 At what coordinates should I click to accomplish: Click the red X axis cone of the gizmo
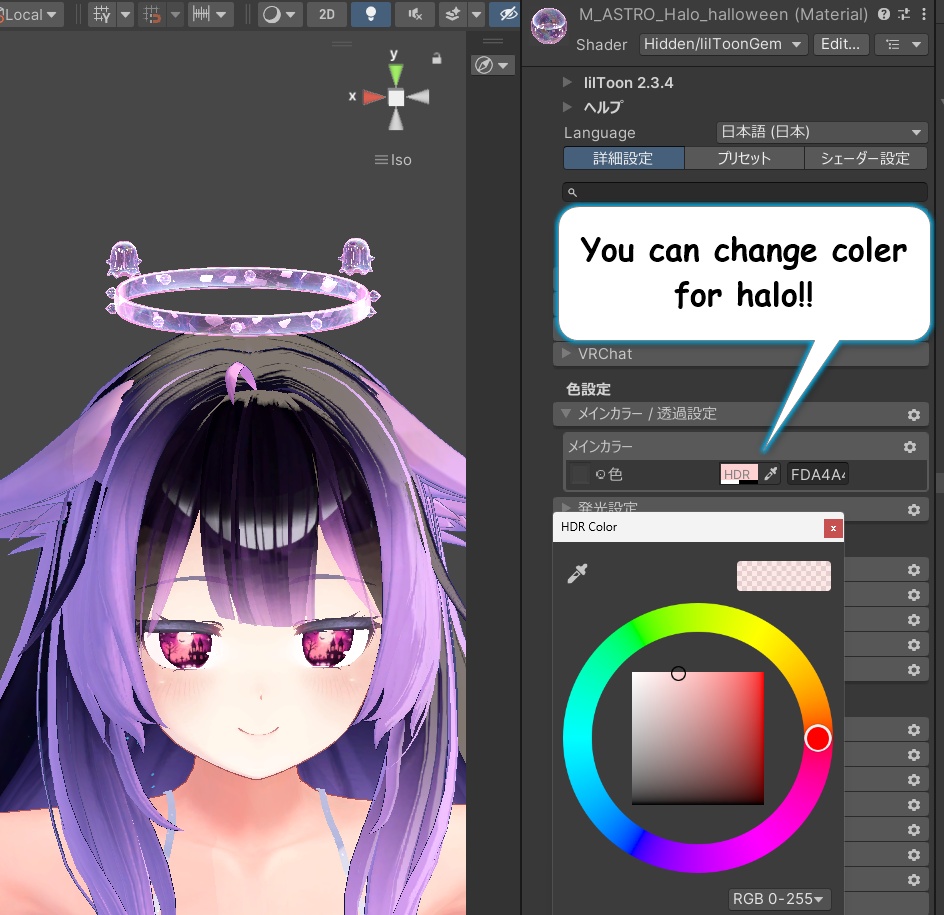(374, 97)
